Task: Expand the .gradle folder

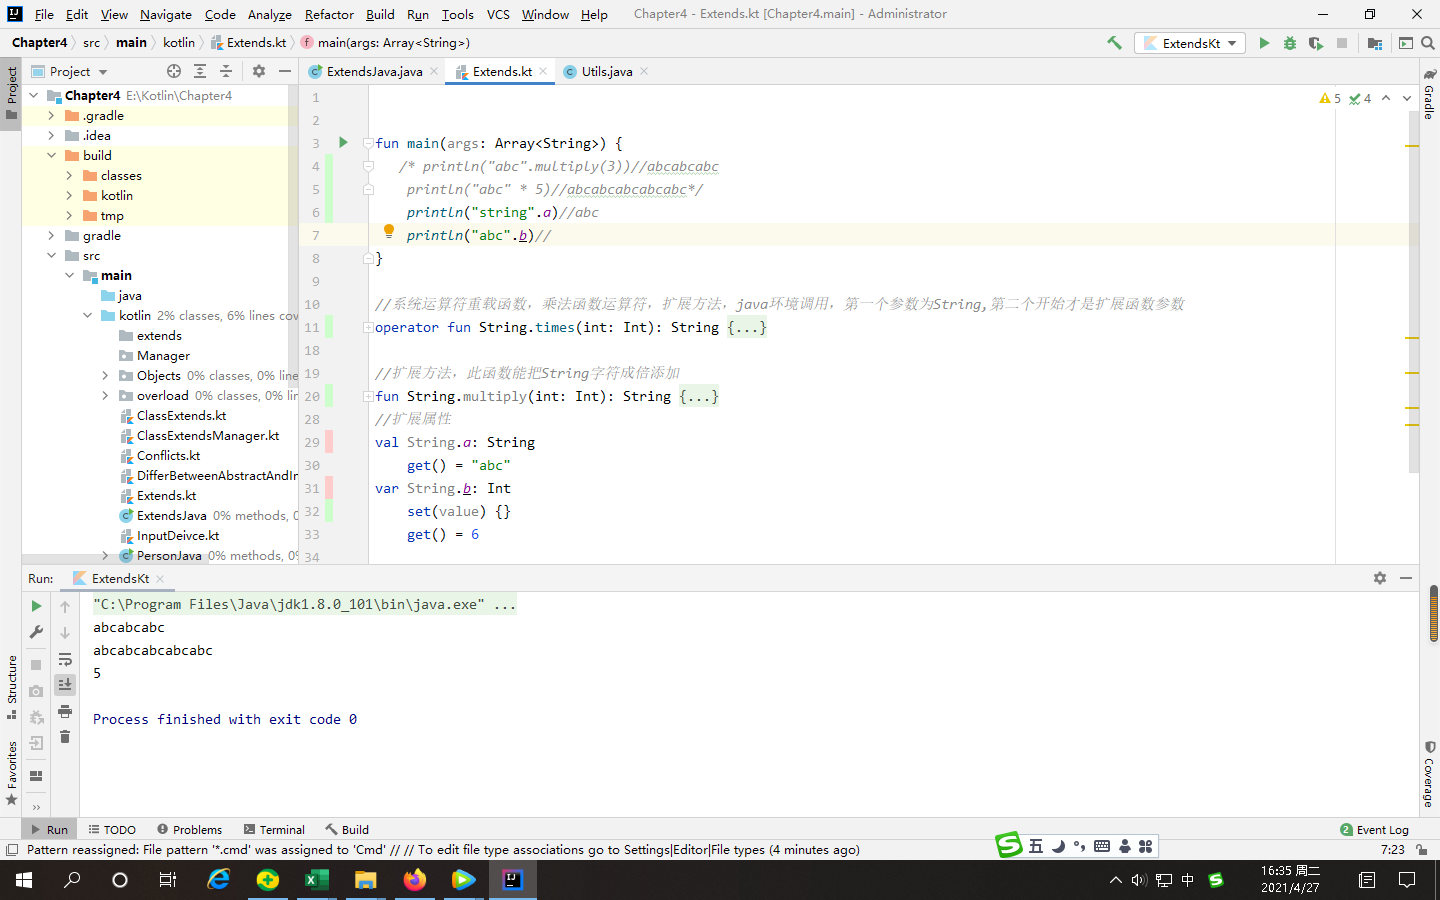Action: click(x=51, y=115)
